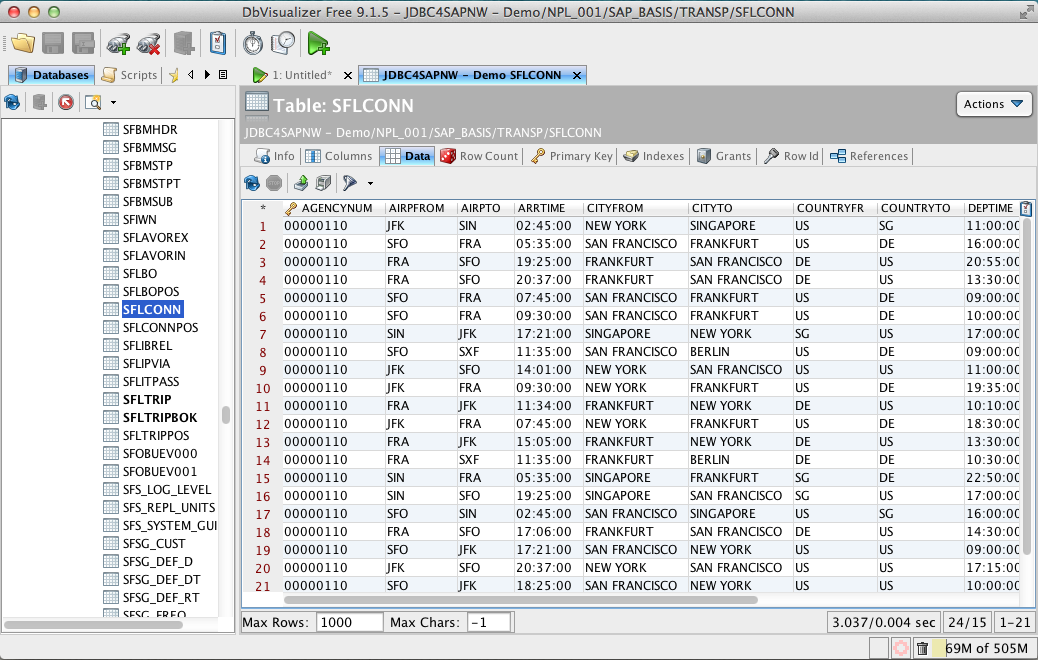Open the Actions dropdown menu
The image size is (1038, 660).
coord(993,104)
